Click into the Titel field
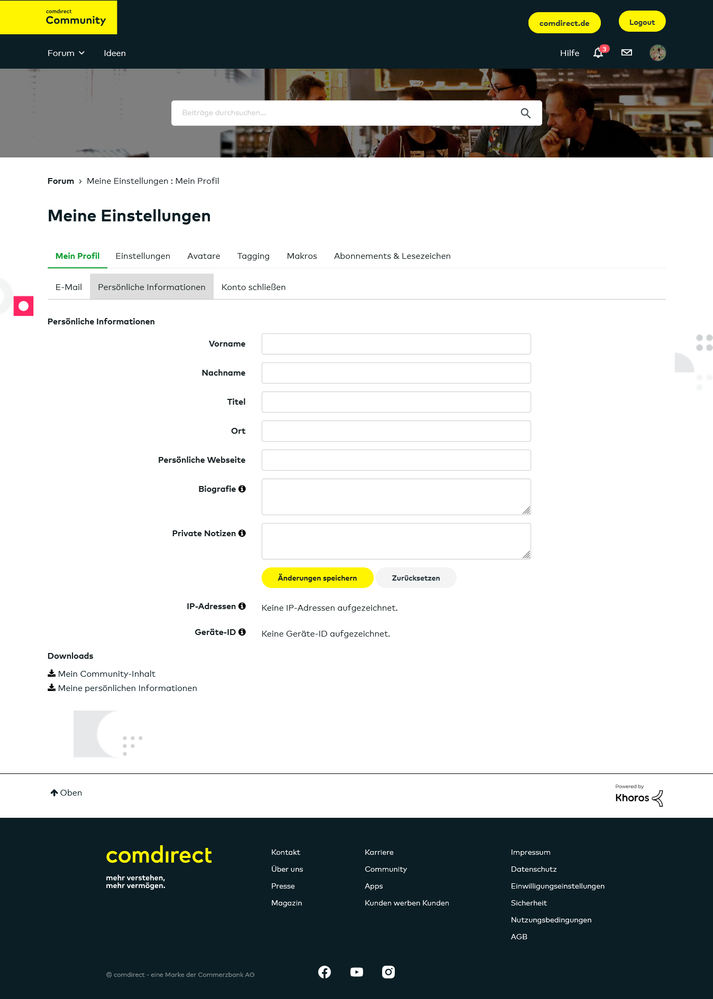The width and height of the screenshot is (713, 999). click(396, 402)
